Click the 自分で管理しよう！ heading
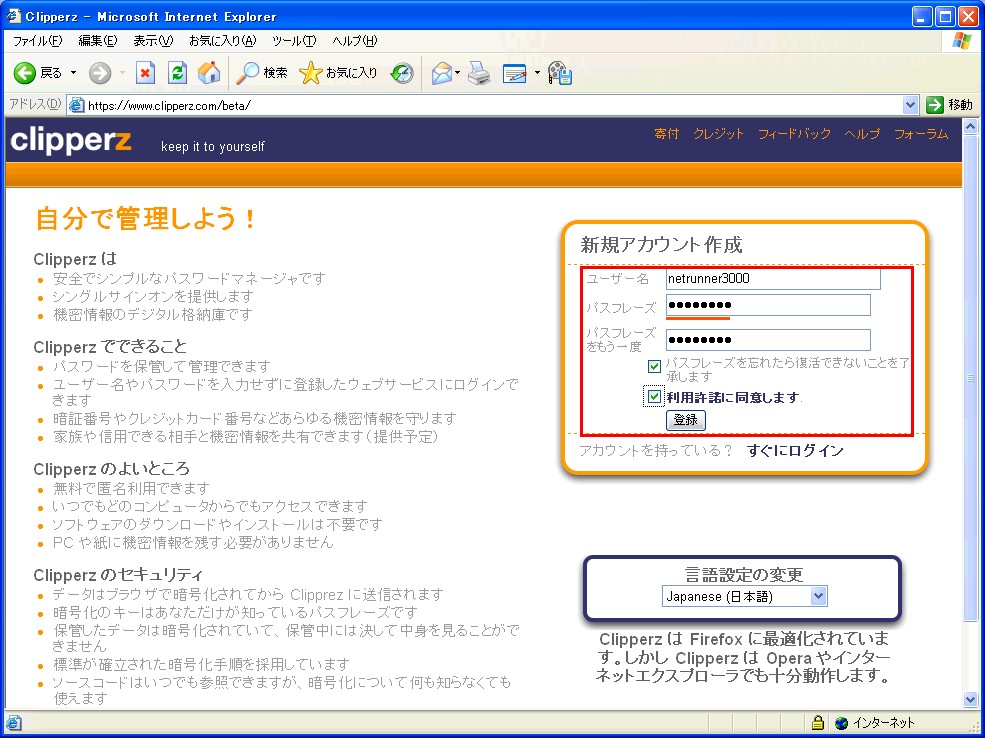The image size is (985, 738). click(x=146, y=219)
